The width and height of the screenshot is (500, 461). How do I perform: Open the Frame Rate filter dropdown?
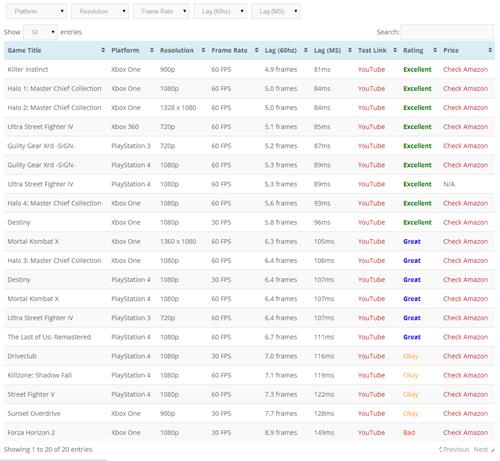pos(161,11)
